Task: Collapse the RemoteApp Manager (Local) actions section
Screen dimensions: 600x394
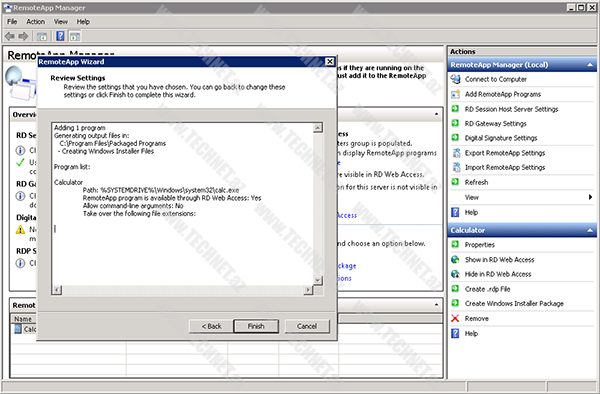Action: 590,65
